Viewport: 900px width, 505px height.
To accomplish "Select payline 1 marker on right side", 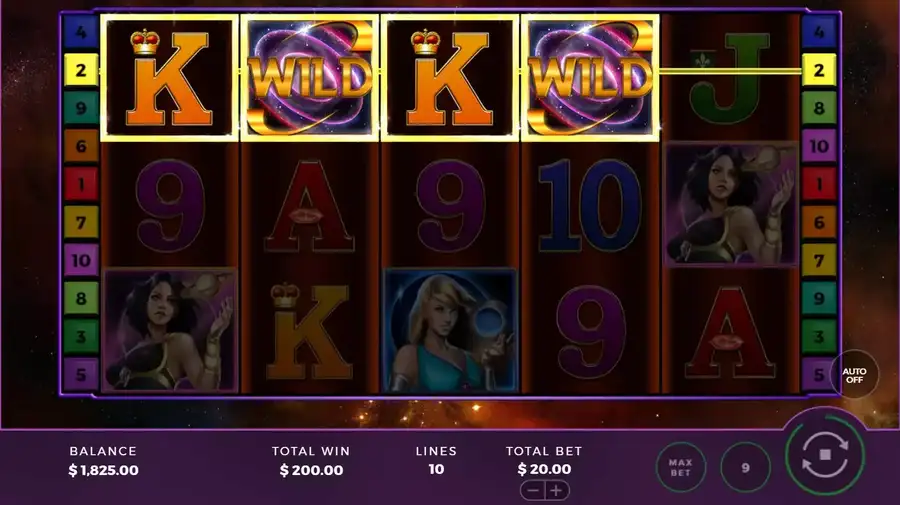I will coord(818,184).
